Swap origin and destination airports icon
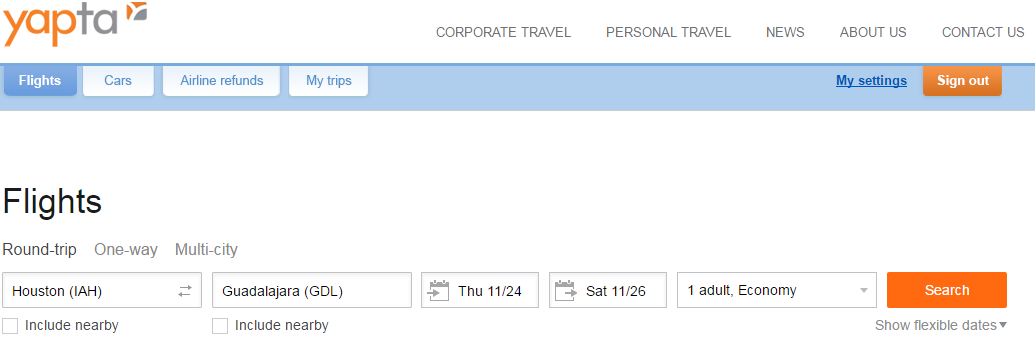 (185, 291)
